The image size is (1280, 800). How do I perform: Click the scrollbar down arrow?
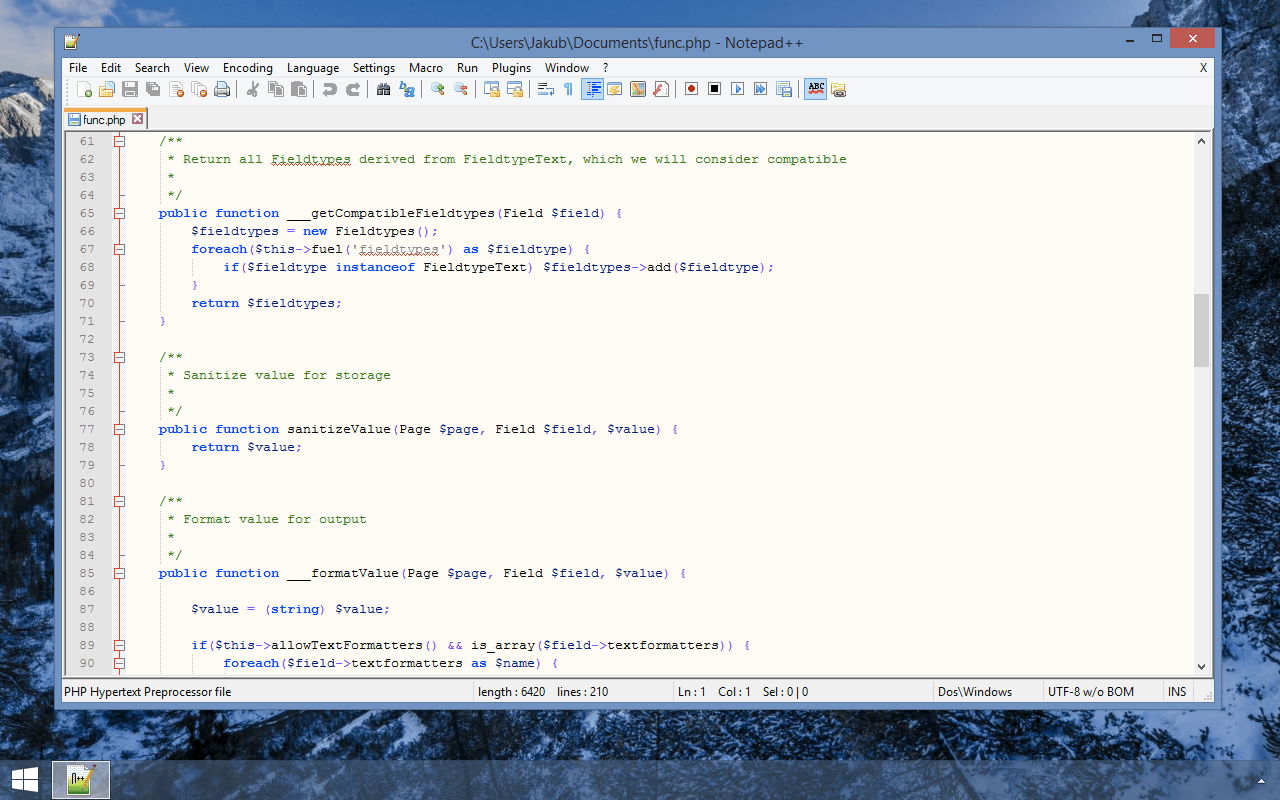coord(1201,666)
